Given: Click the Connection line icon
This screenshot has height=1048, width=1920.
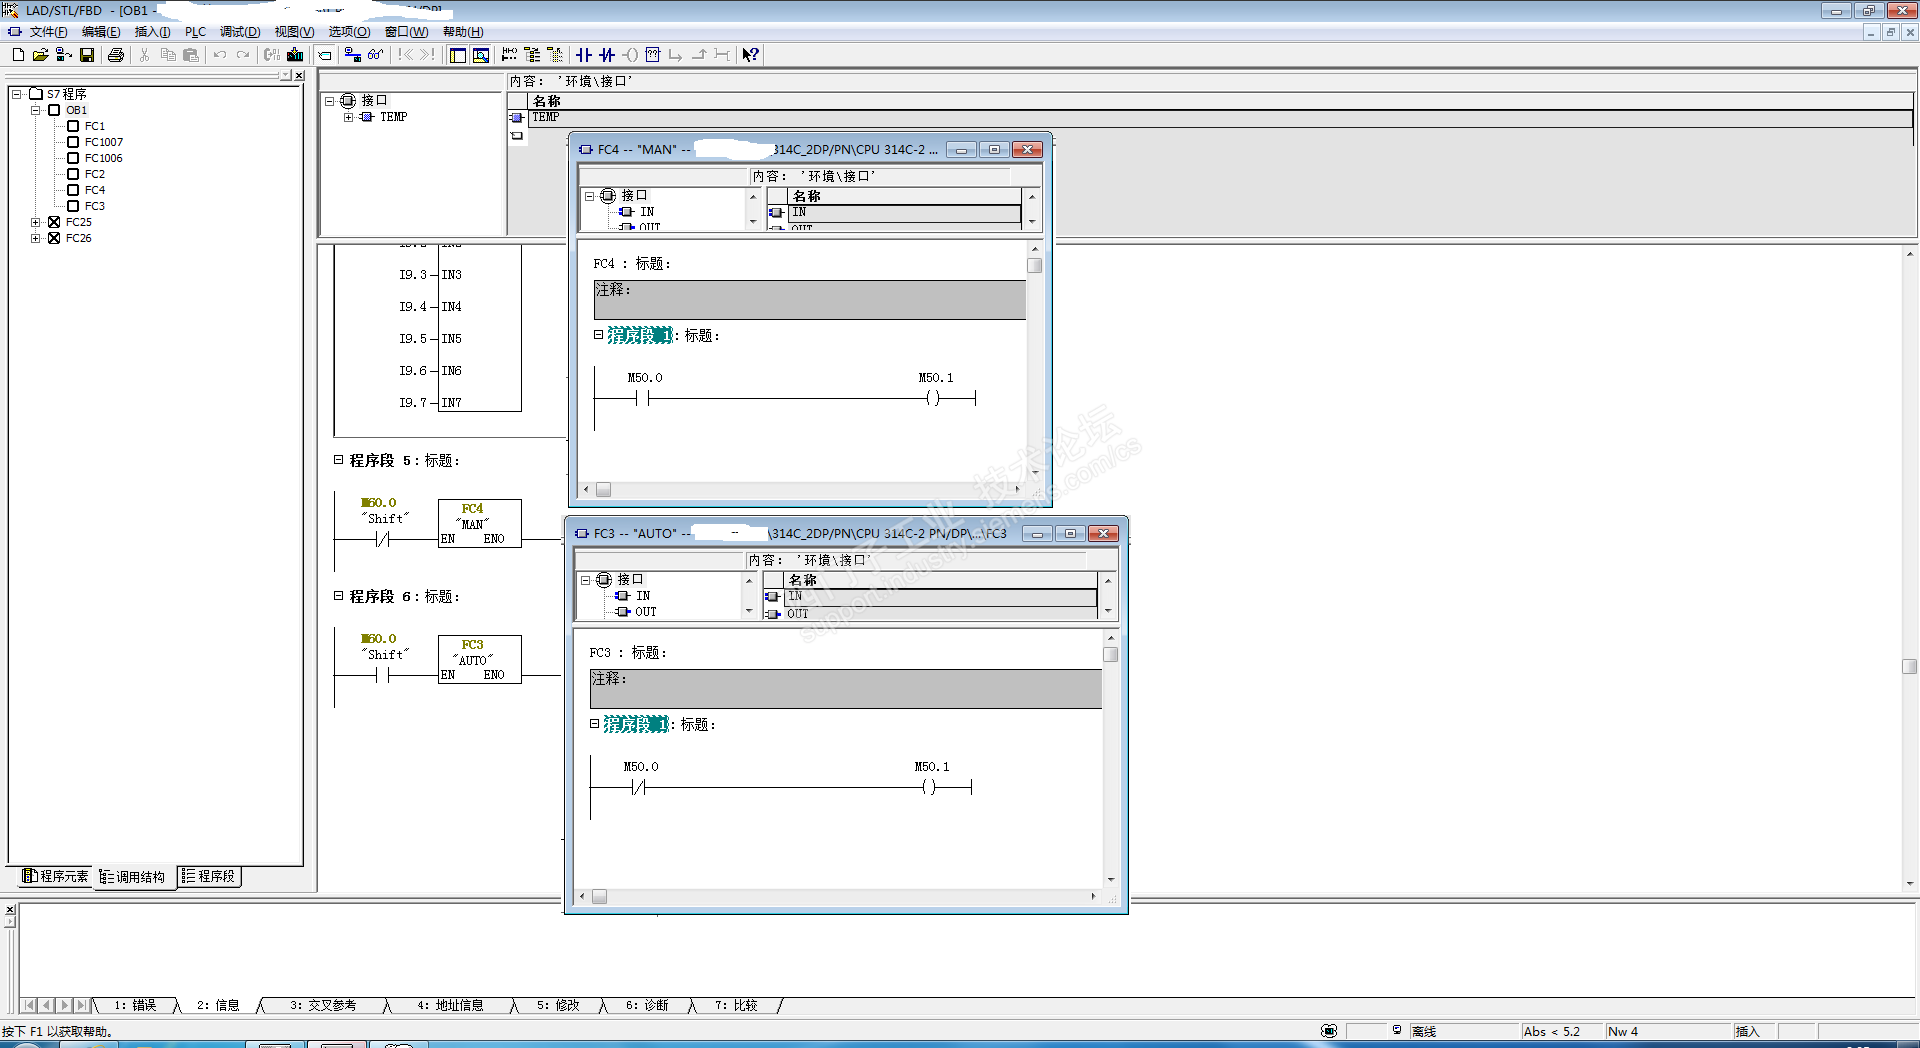Looking at the screenshot, I should 722,55.
